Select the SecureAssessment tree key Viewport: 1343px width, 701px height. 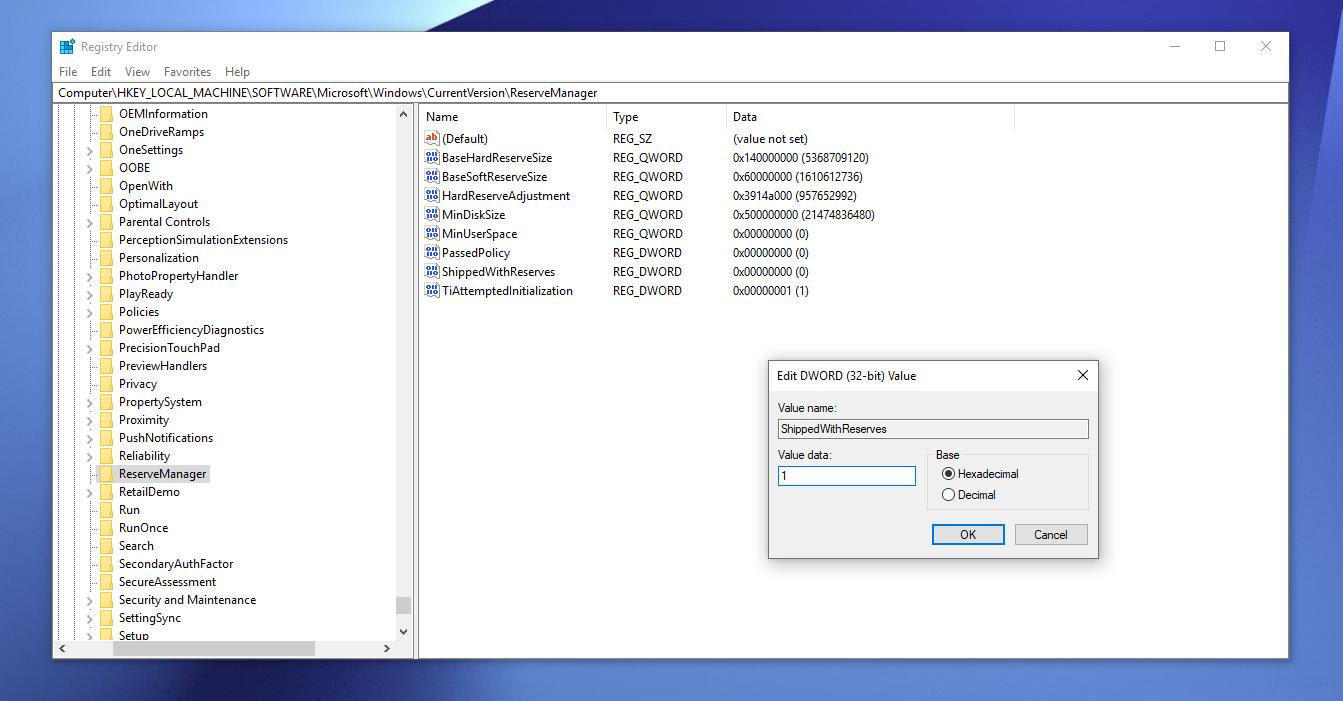click(167, 582)
